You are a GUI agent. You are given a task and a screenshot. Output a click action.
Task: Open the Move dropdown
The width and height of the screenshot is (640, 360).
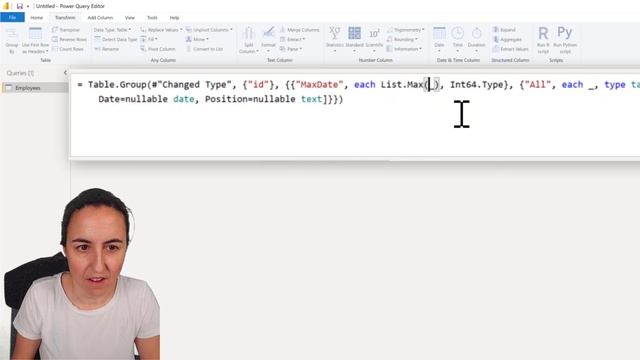pos(197,39)
